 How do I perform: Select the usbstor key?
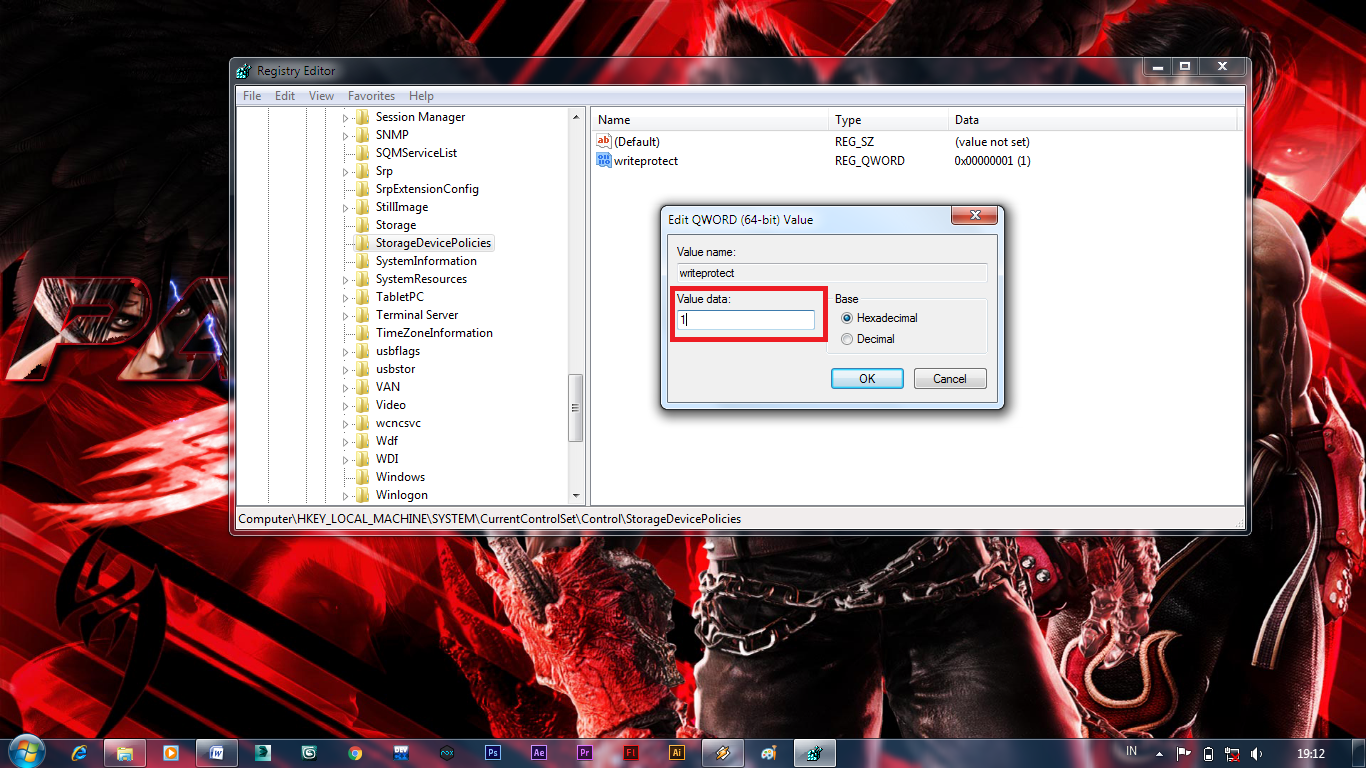pos(395,369)
